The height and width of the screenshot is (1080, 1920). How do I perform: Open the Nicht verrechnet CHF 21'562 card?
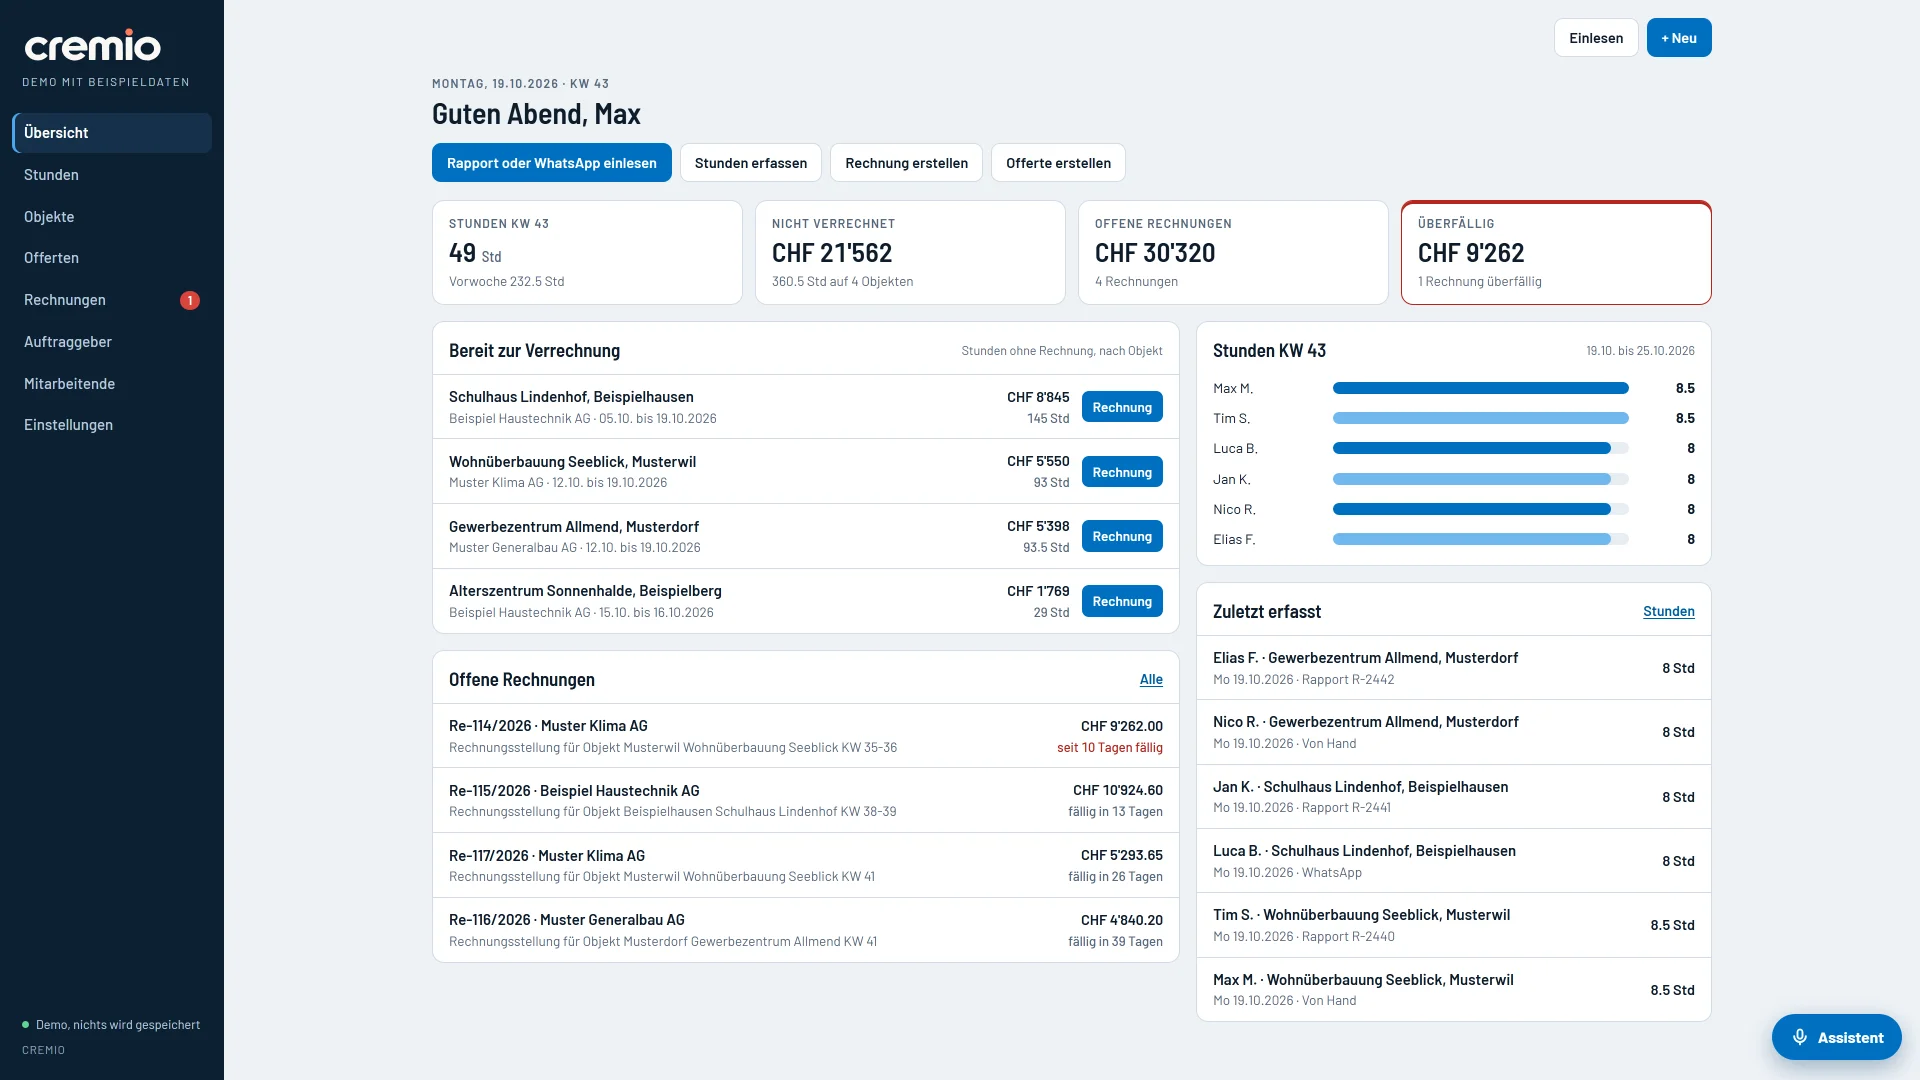910,253
